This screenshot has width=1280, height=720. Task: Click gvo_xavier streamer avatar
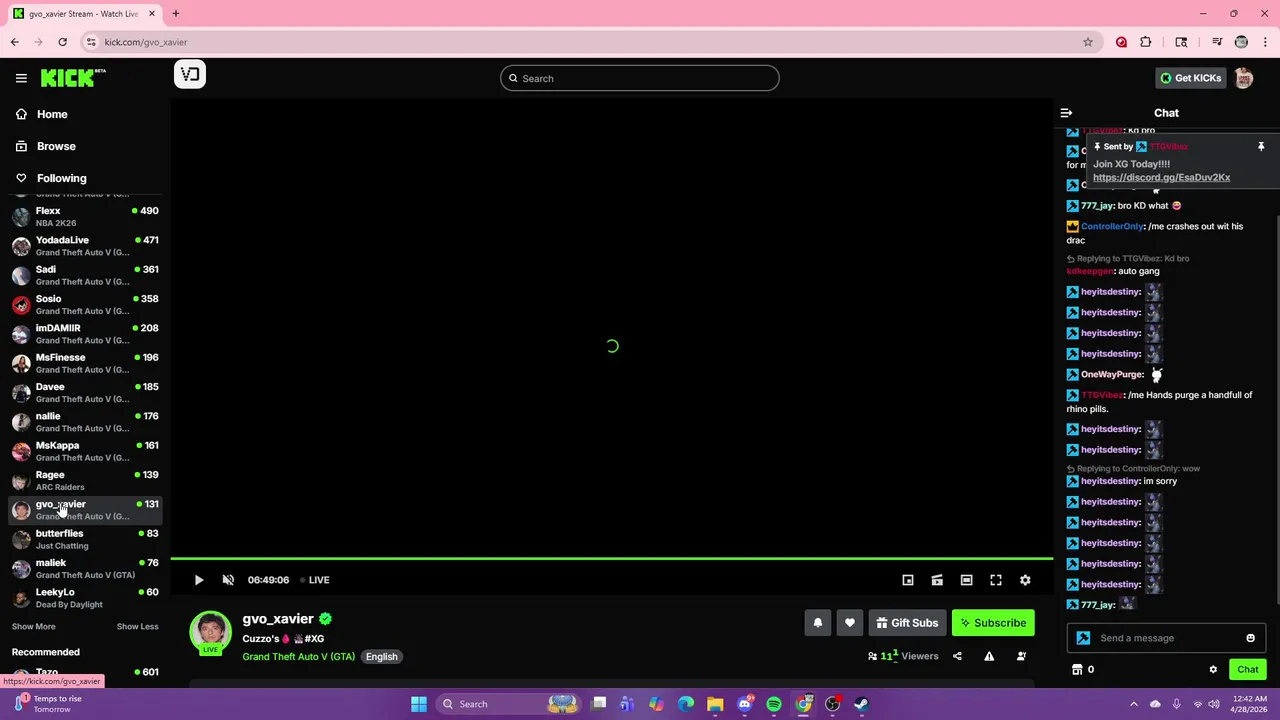coord(210,632)
